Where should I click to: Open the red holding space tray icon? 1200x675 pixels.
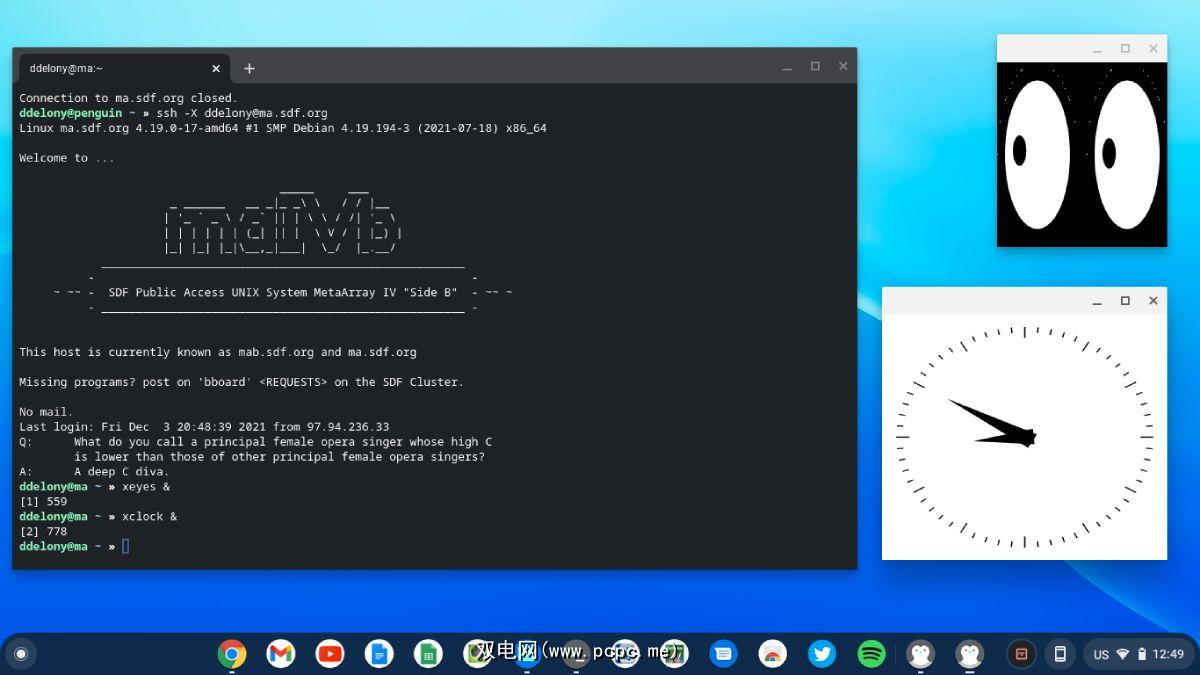[x=1021, y=654]
